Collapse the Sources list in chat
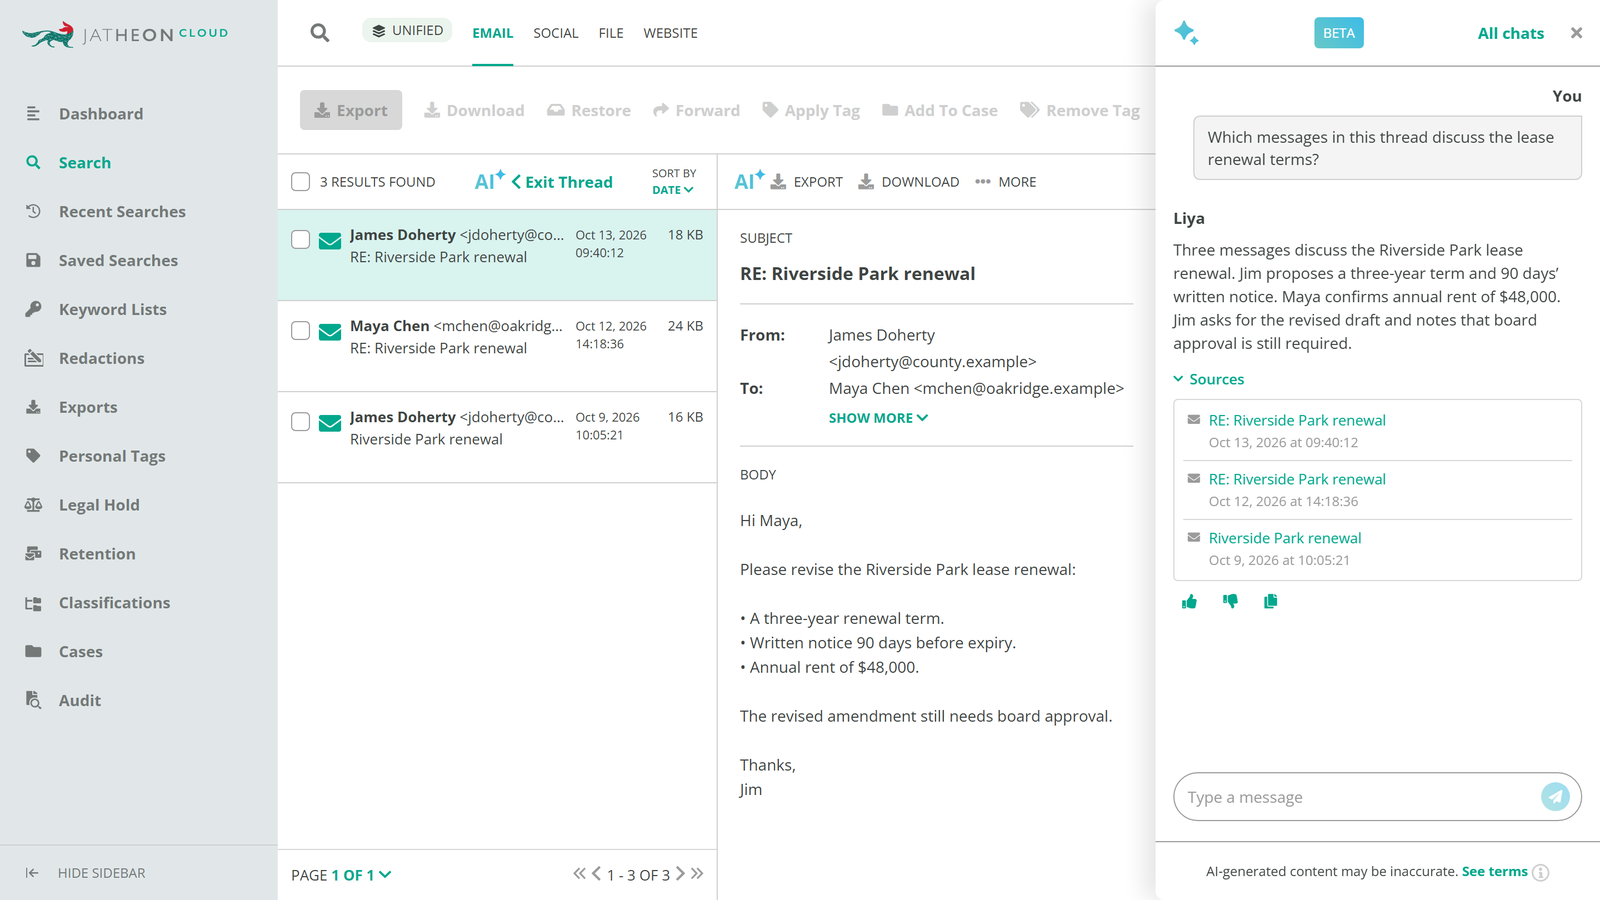 [1209, 379]
